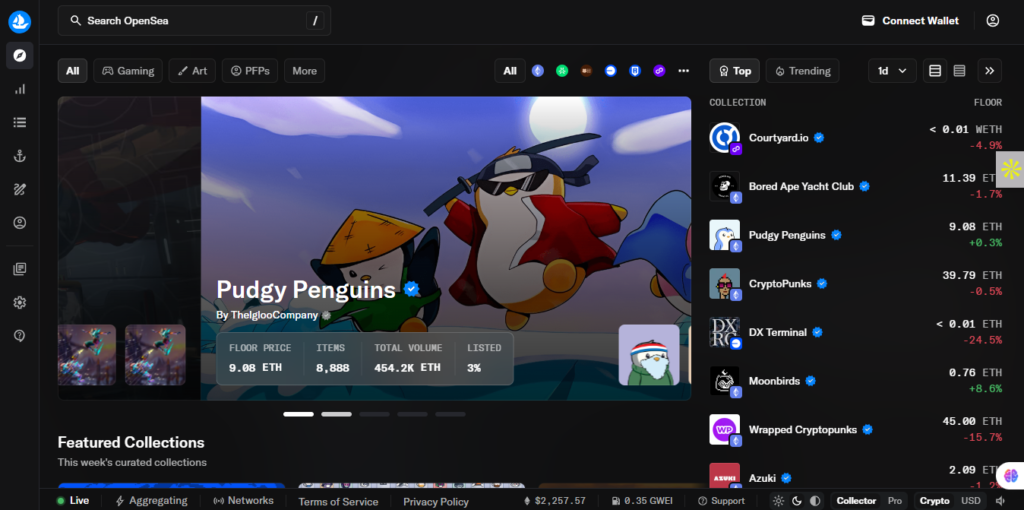The width and height of the screenshot is (1024, 510).
Task: Open Privacy Policy link
Action: coord(436,502)
